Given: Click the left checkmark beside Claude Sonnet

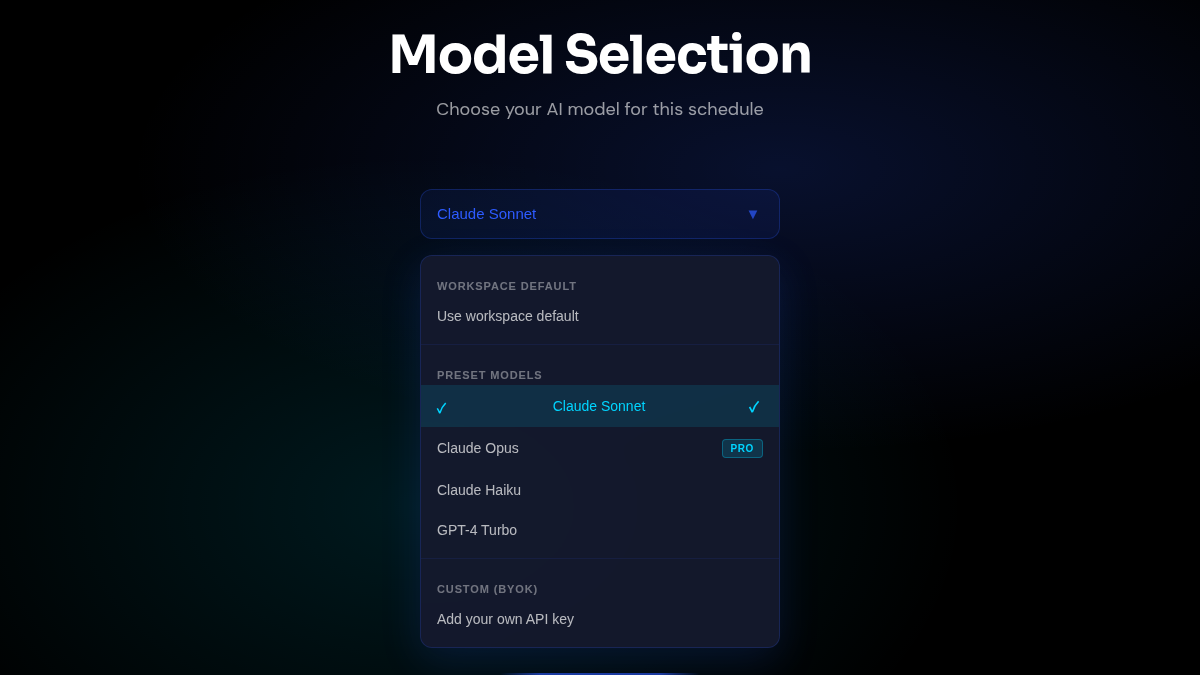Looking at the screenshot, I should click(x=442, y=407).
